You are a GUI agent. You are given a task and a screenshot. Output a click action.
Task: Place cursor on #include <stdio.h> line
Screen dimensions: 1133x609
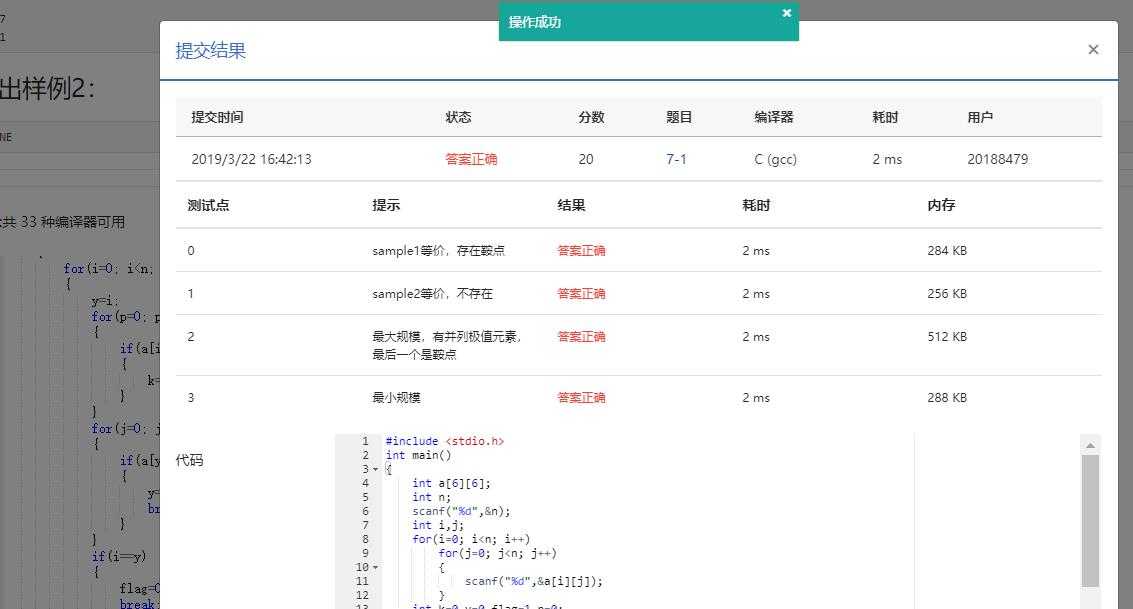coord(444,441)
